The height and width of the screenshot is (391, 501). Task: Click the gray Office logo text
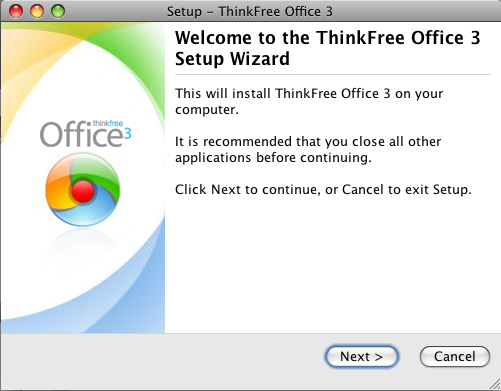pos(82,135)
